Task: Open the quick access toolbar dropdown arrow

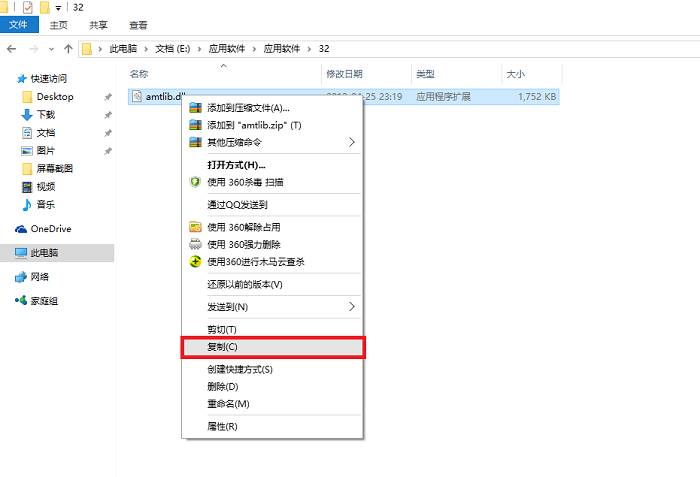Action: click(58, 8)
